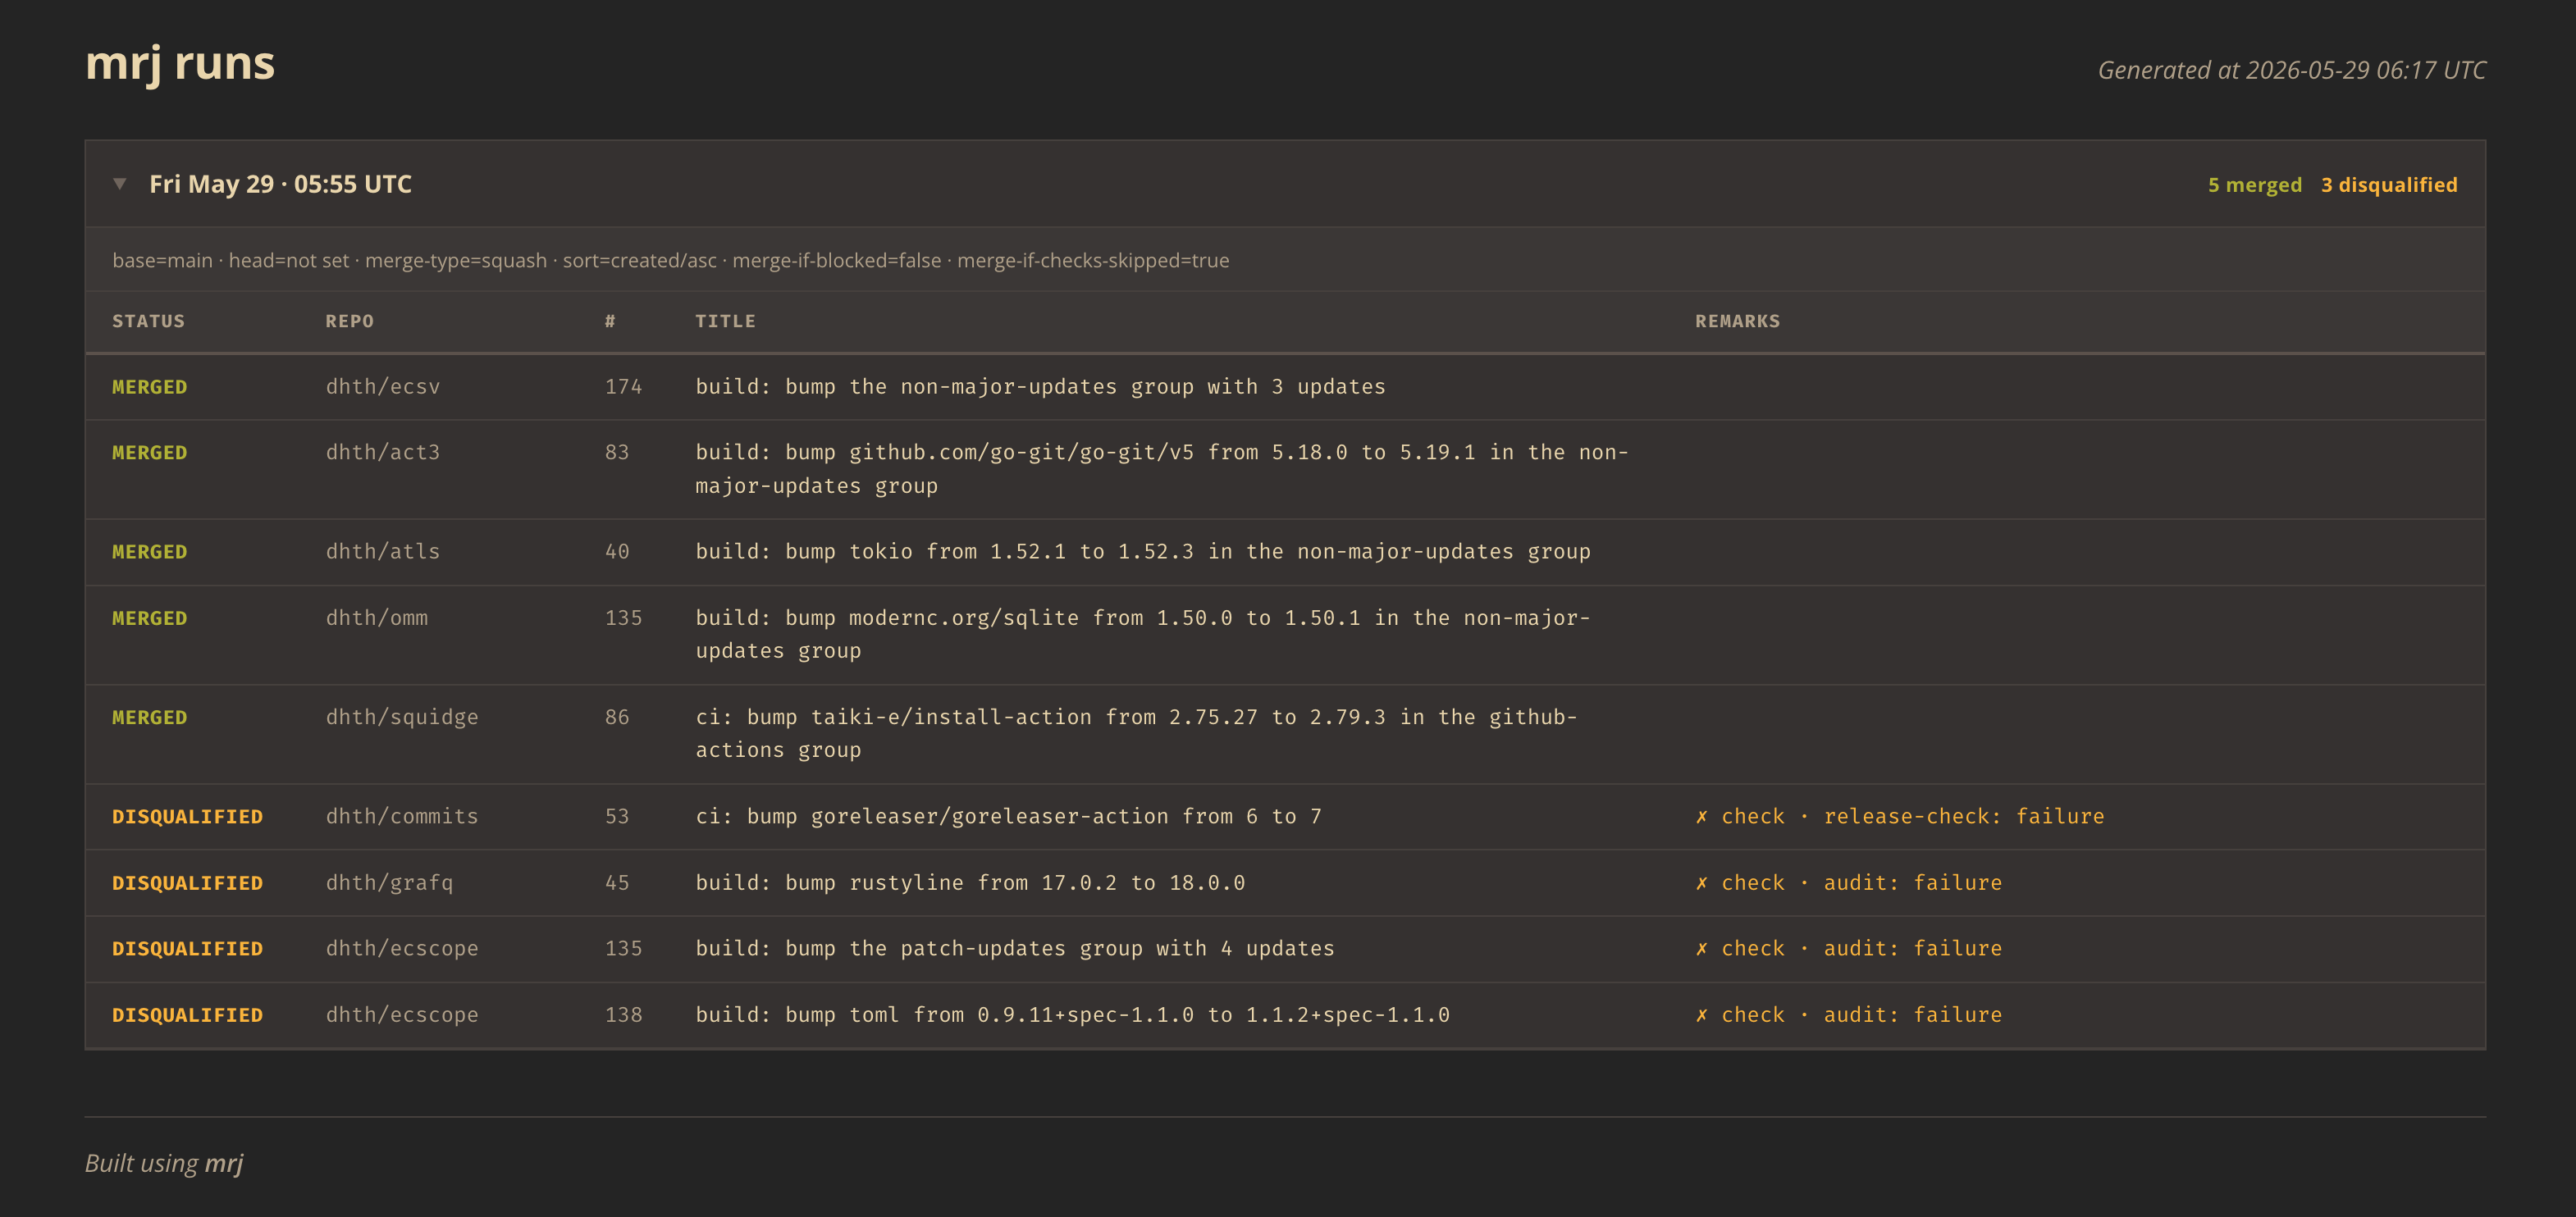This screenshot has width=2576, height=1217.
Task: Select the dhth/squidge repo cell
Action: (x=402, y=717)
